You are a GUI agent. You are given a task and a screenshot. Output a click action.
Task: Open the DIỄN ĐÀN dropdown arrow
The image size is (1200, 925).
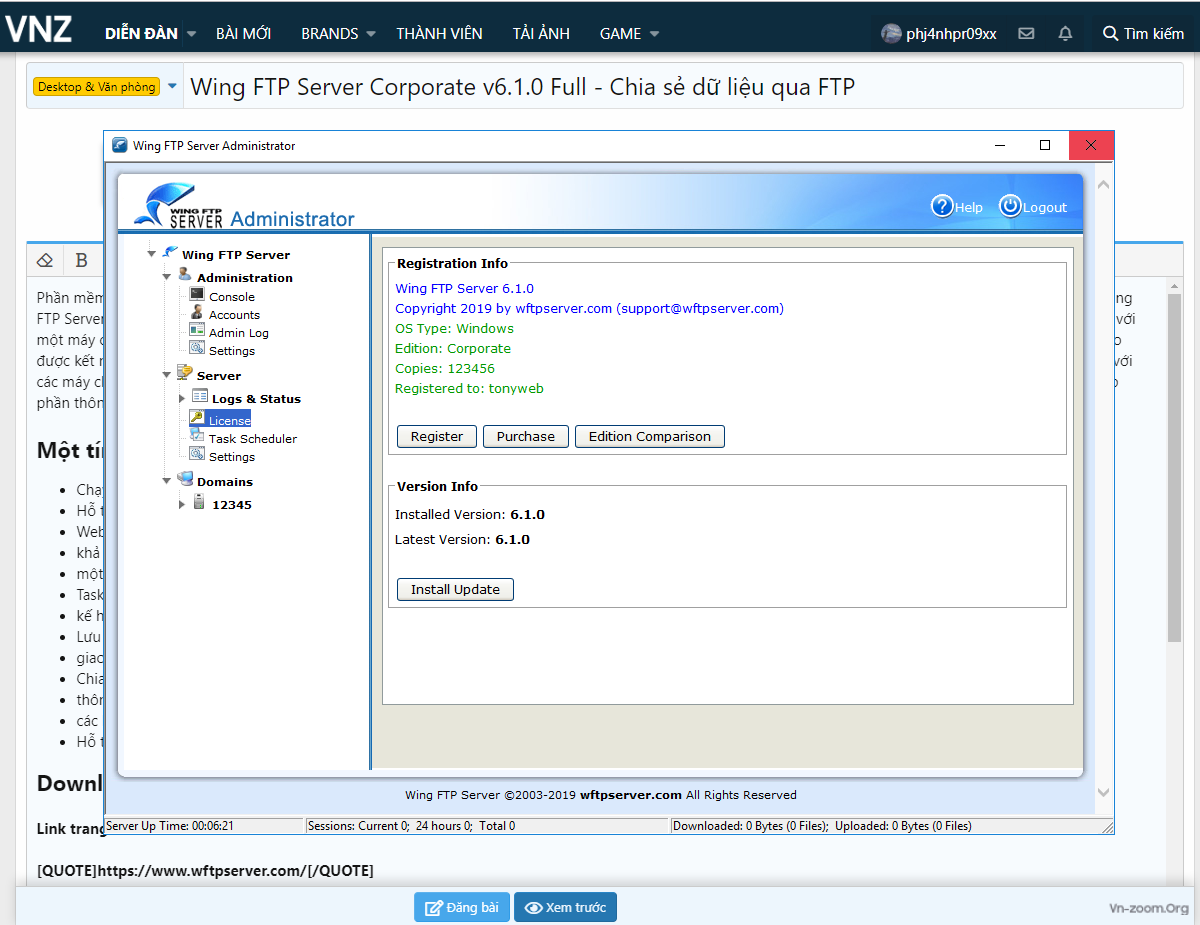(x=191, y=34)
